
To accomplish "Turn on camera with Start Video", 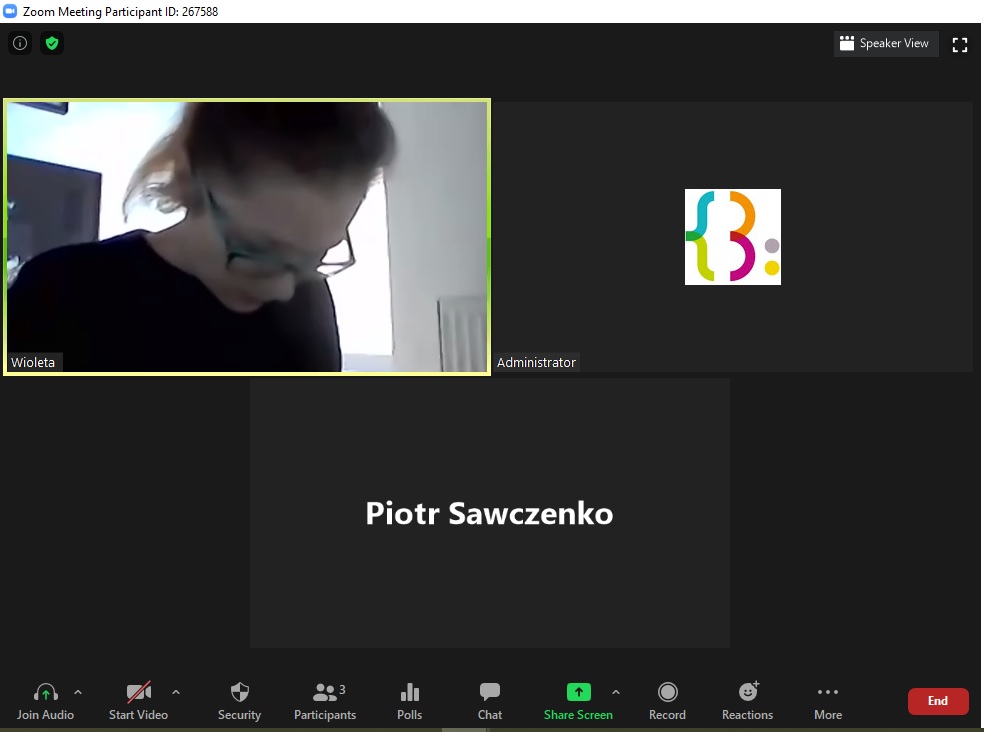I will 138,700.
